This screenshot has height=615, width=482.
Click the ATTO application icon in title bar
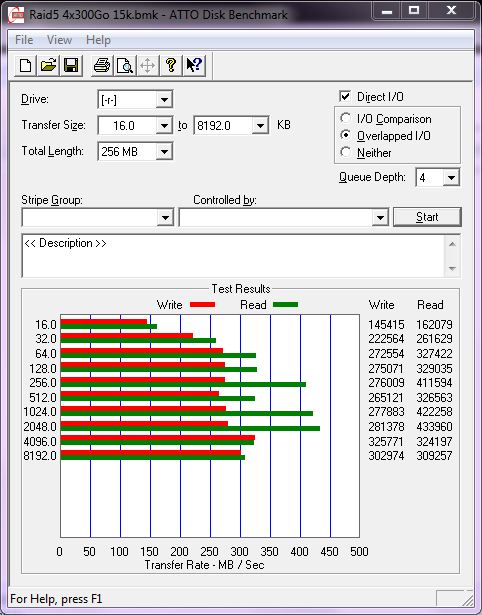pos(16,15)
